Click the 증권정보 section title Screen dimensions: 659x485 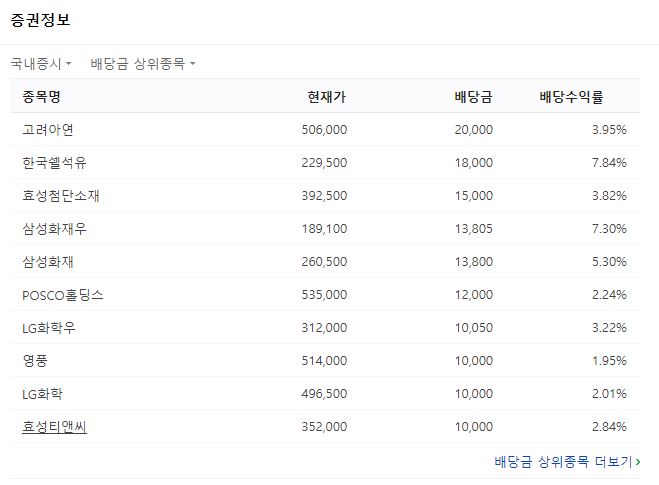(x=40, y=20)
